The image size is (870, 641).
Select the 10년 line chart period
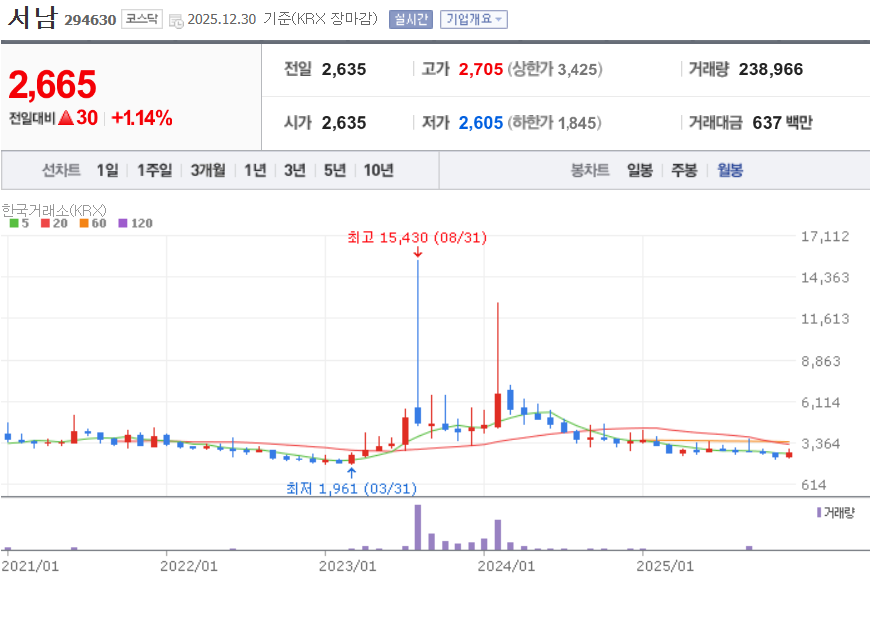coord(378,170)
